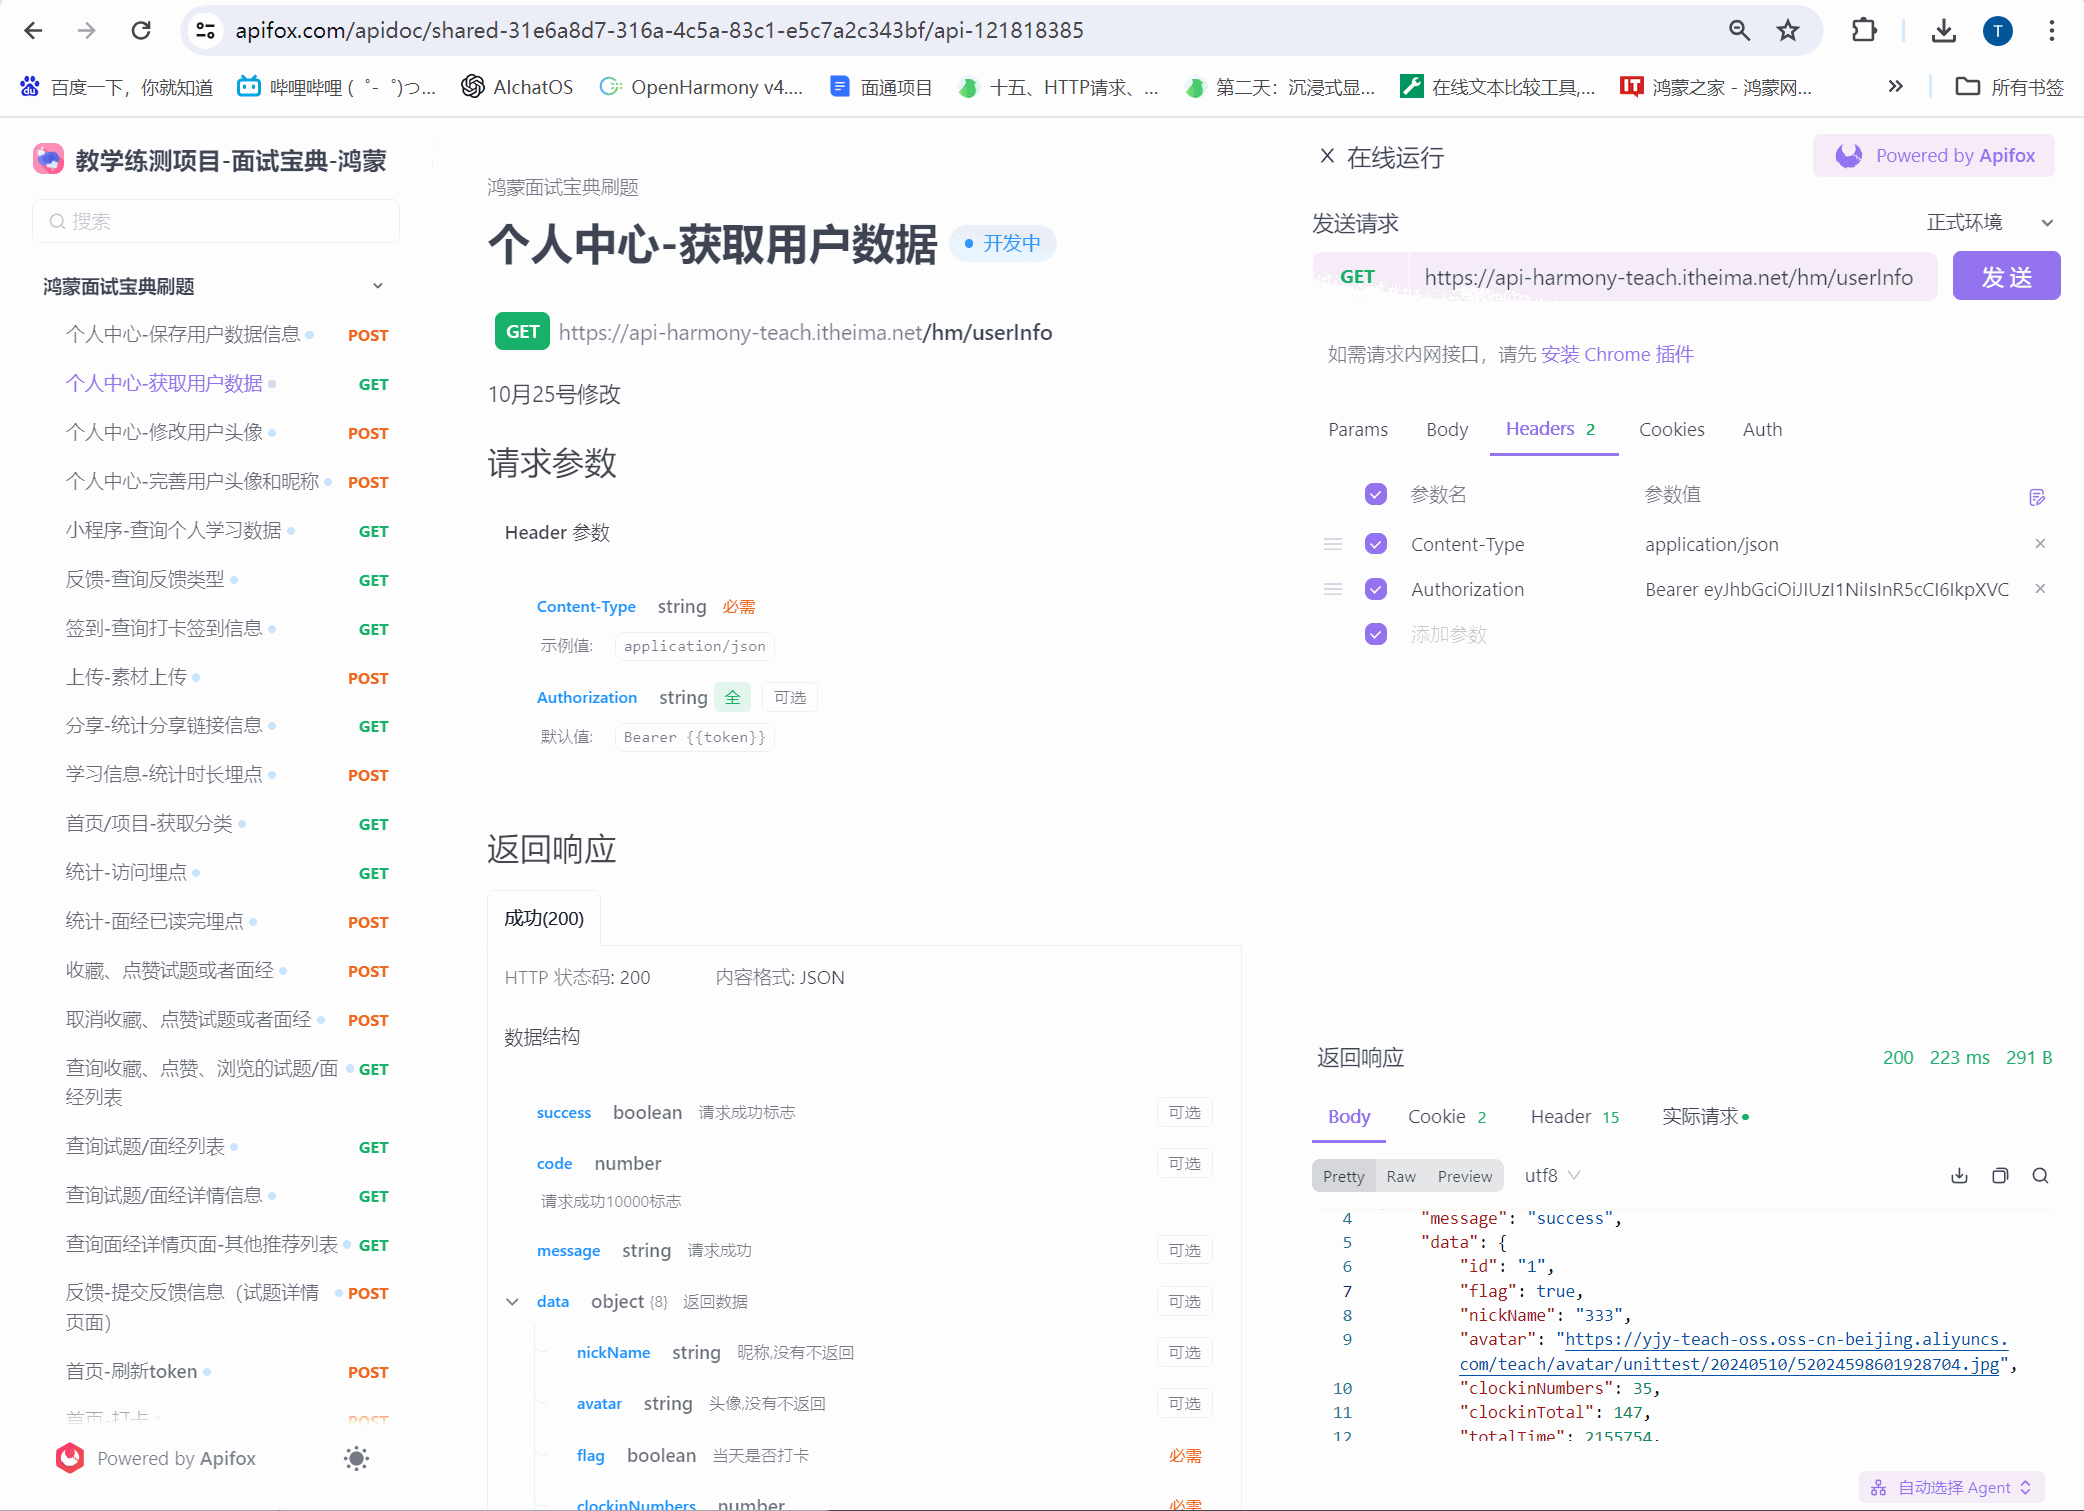Download the response body
The image size is (2084, 1511).
pos(1959,1176)
